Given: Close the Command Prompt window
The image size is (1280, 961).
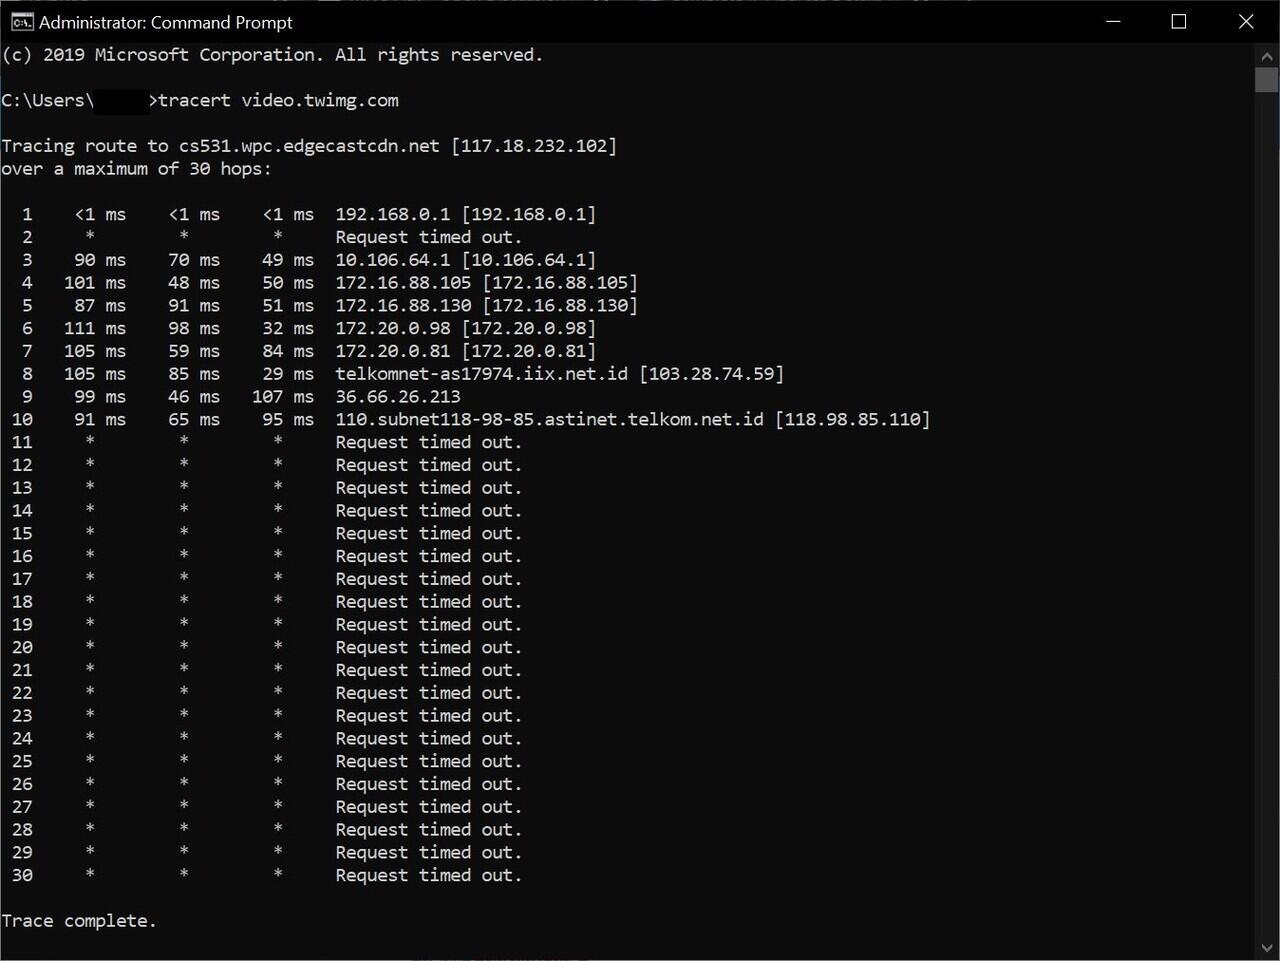Looking at the screenshot, I should [x=1246, y=22].
